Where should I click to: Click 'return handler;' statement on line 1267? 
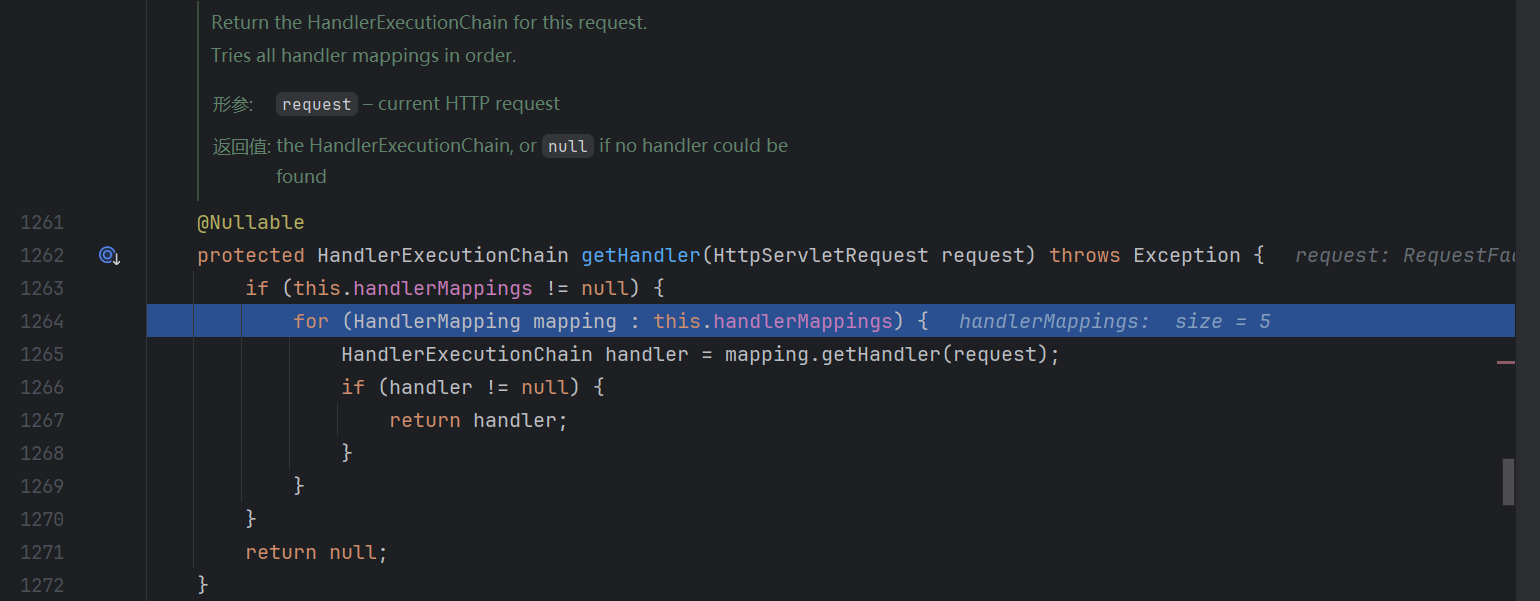[478, 420]
